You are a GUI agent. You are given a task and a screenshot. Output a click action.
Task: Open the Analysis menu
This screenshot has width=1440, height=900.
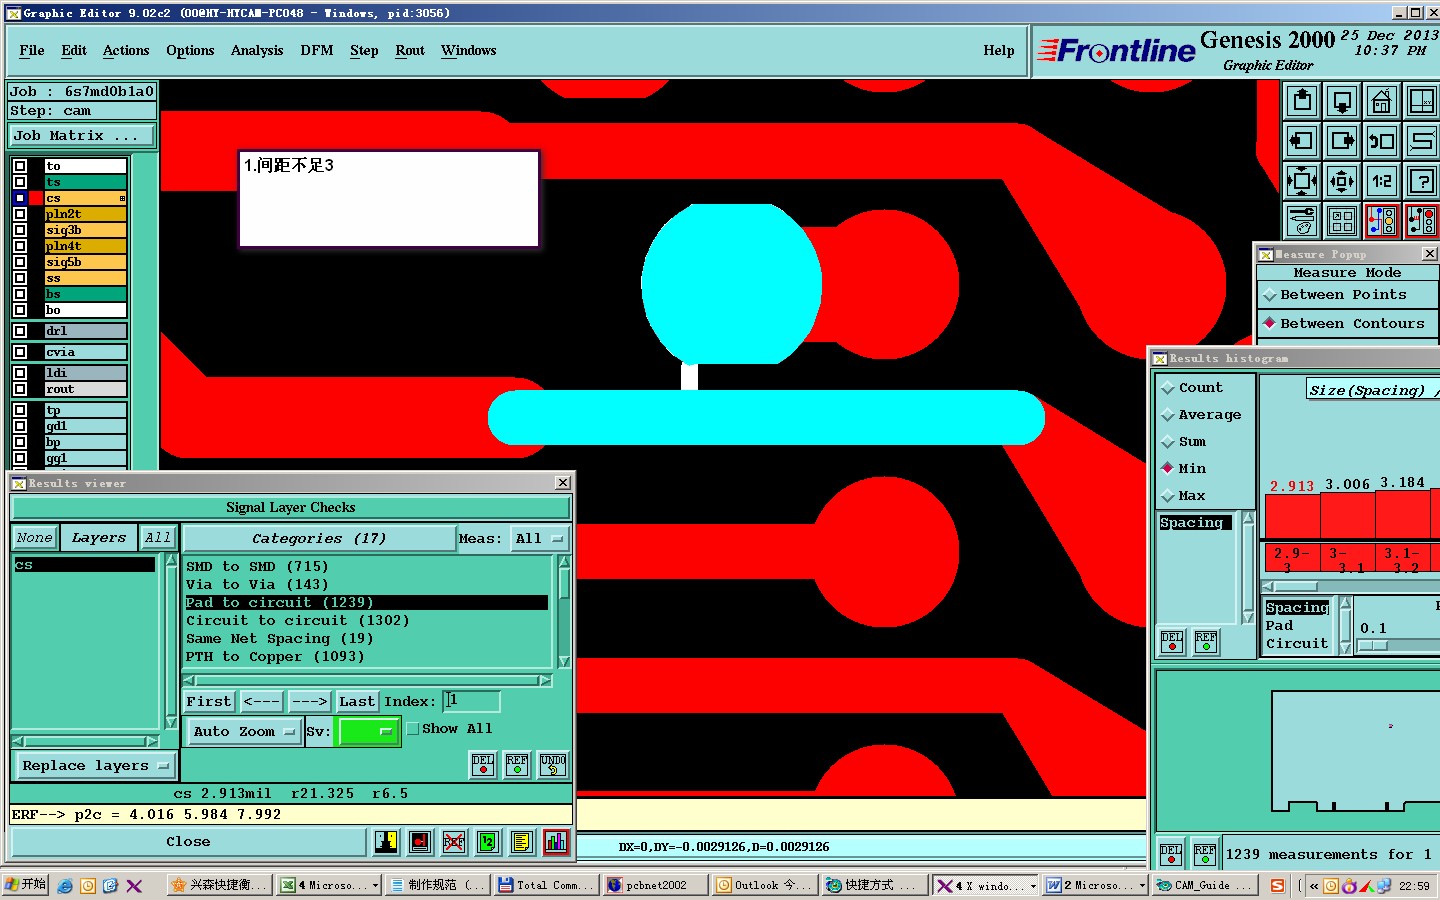pyautogui.click(x=257, y=51)
